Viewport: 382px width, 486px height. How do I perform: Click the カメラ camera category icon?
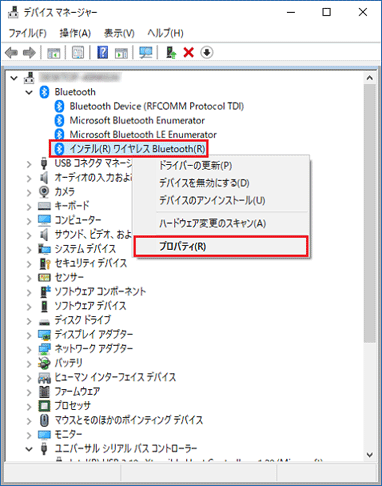(x=44, y=192)
